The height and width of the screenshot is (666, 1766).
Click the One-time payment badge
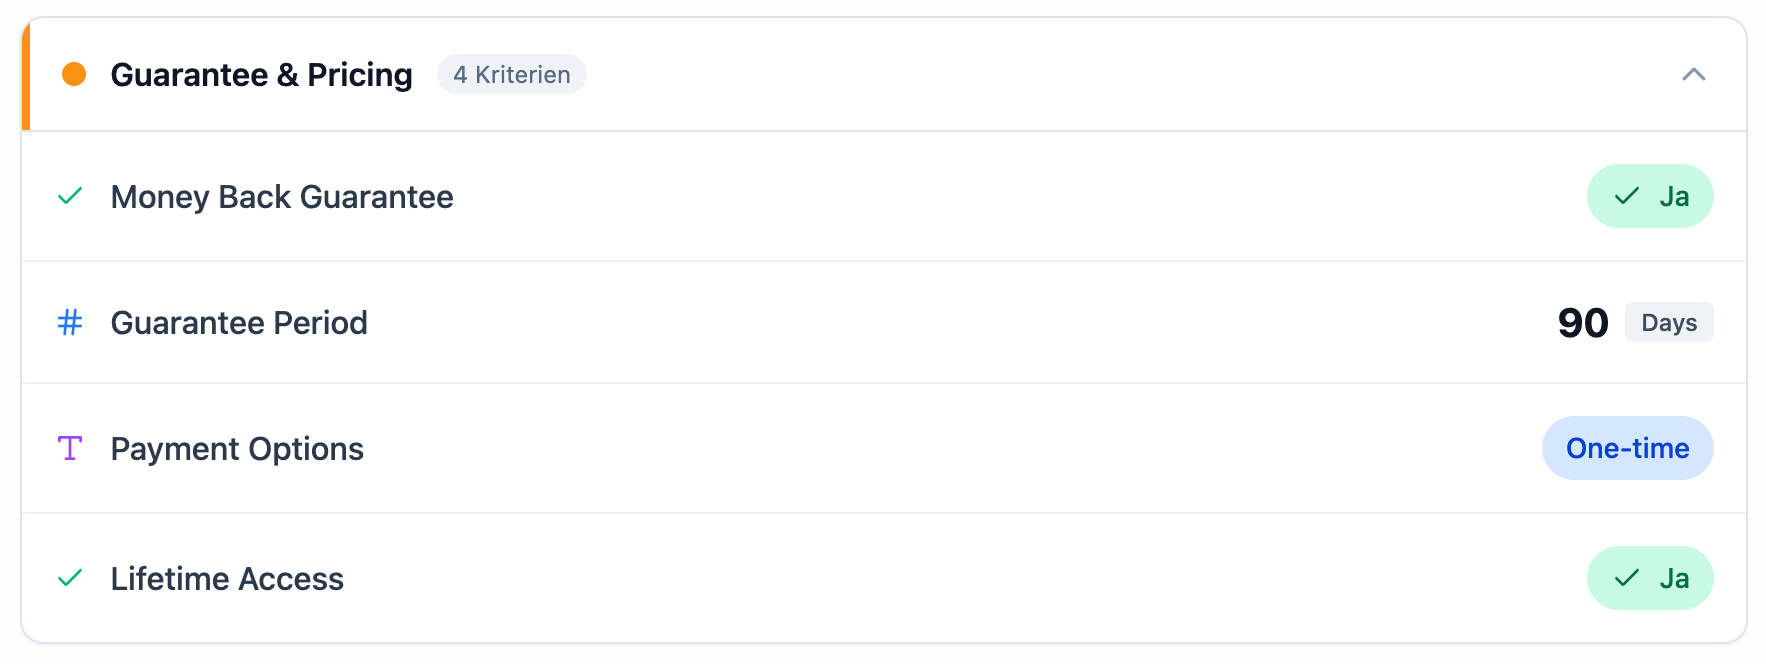[1627, 448]
